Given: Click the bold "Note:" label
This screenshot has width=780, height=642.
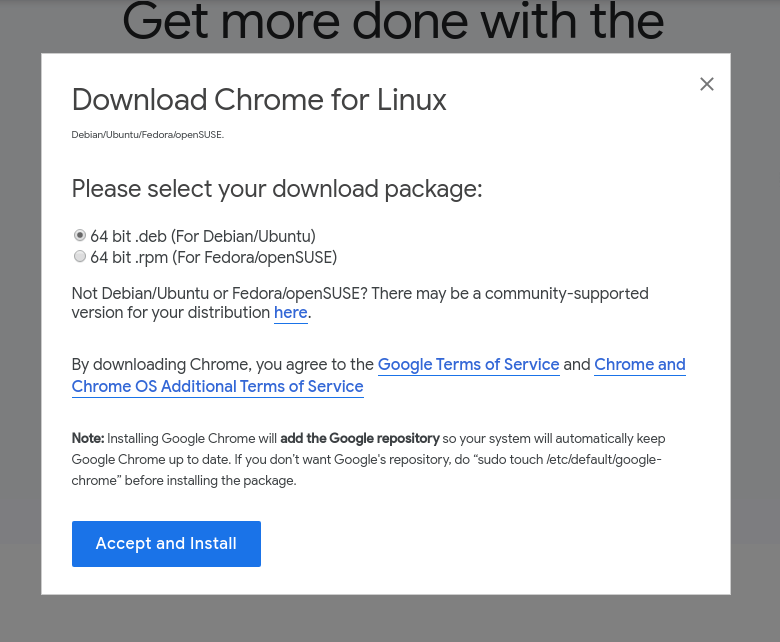Looking at the screenshot, I should pos(88,439).
